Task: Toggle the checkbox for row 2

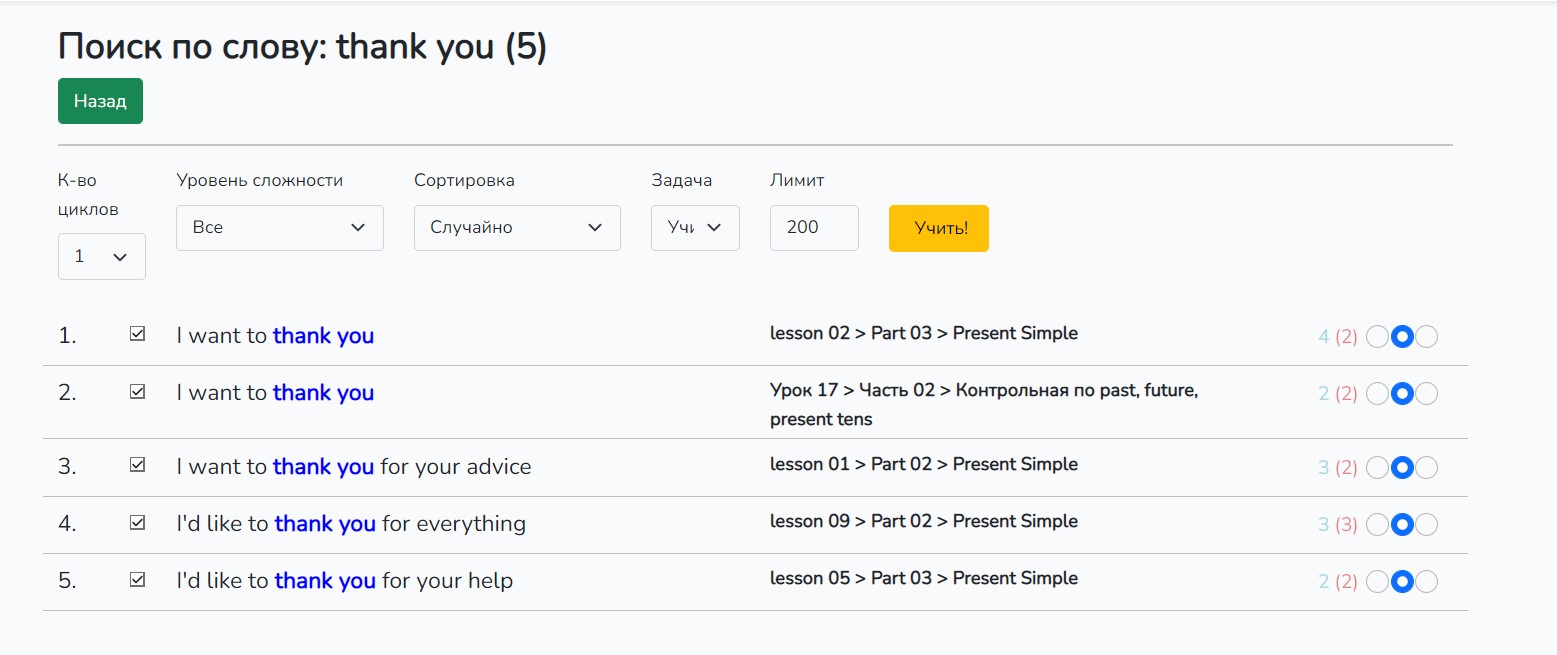Action: 138,392
